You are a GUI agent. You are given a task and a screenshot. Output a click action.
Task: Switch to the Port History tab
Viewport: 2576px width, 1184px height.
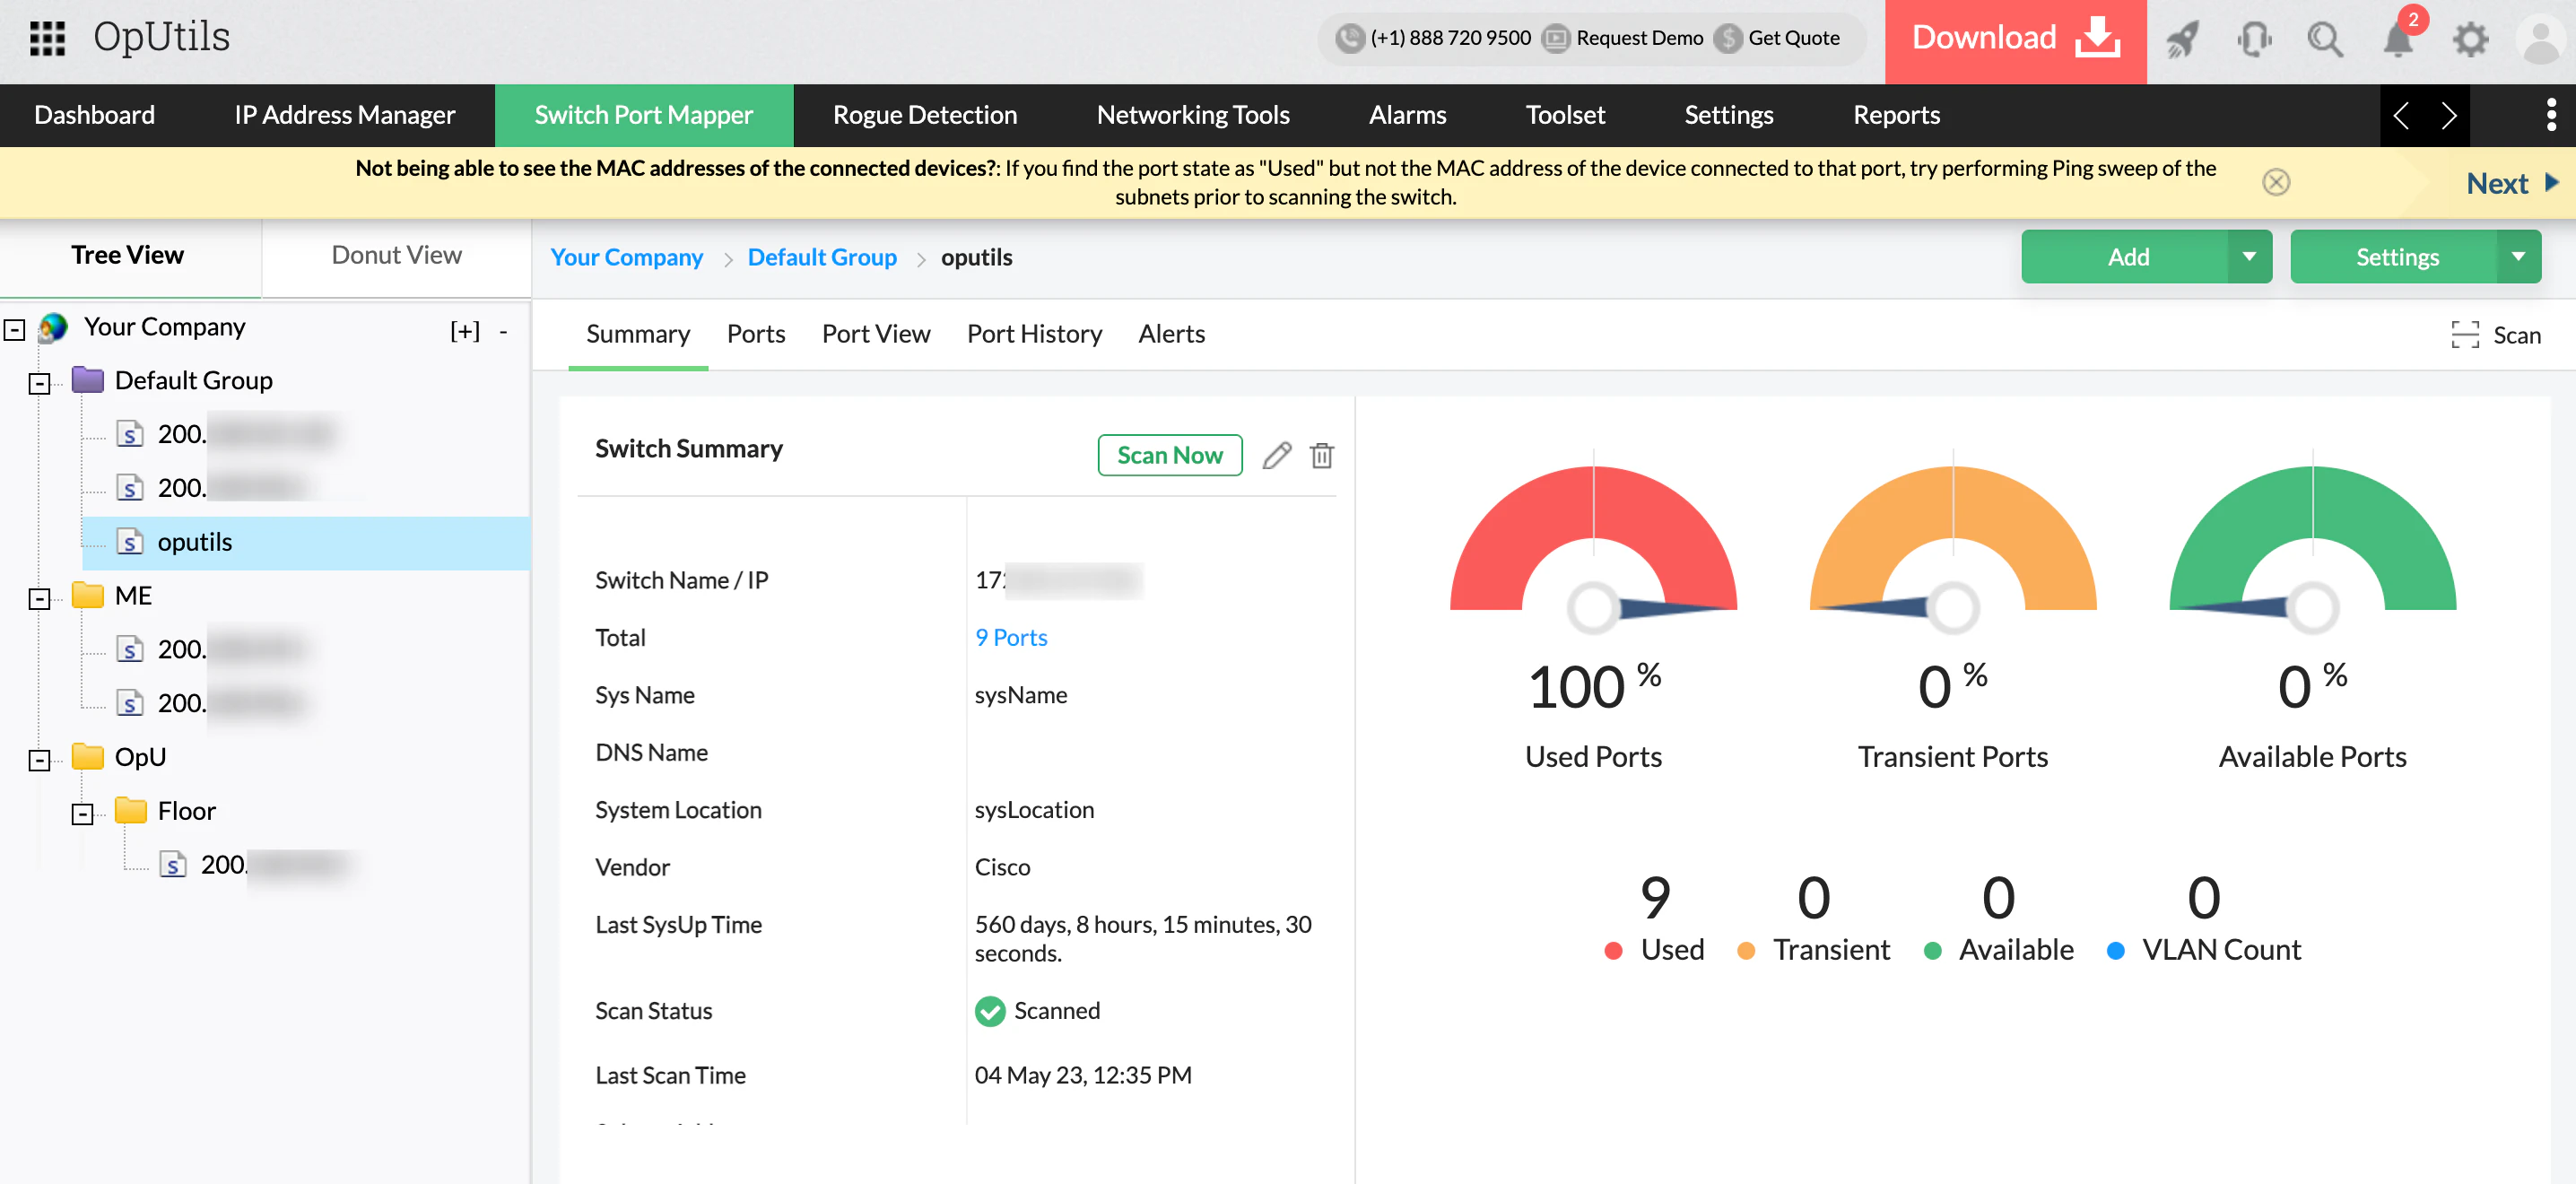(1035, 334)
